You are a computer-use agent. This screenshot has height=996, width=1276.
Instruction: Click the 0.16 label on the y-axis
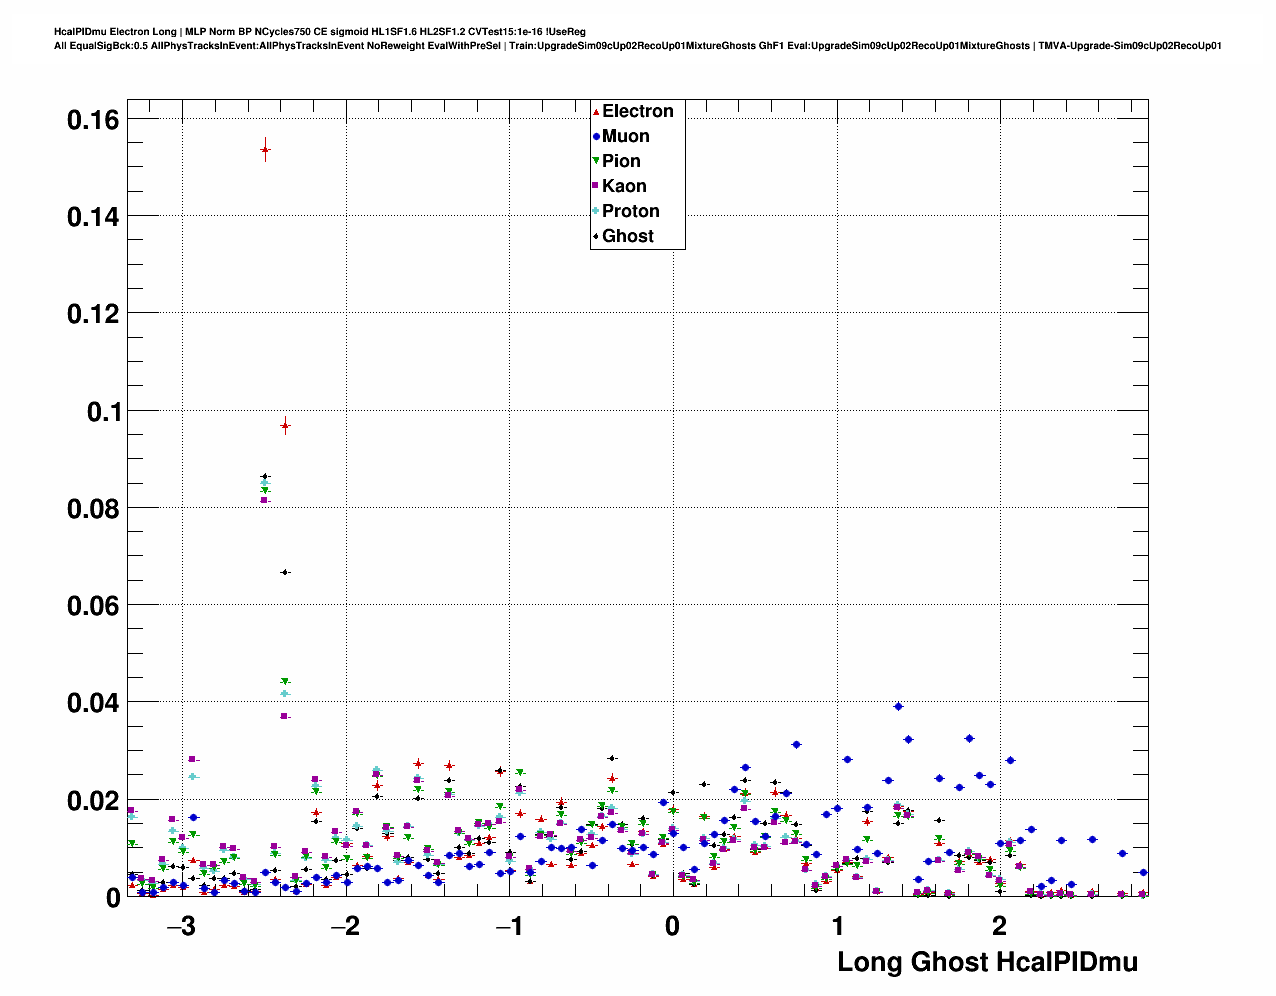coord(92,120)
